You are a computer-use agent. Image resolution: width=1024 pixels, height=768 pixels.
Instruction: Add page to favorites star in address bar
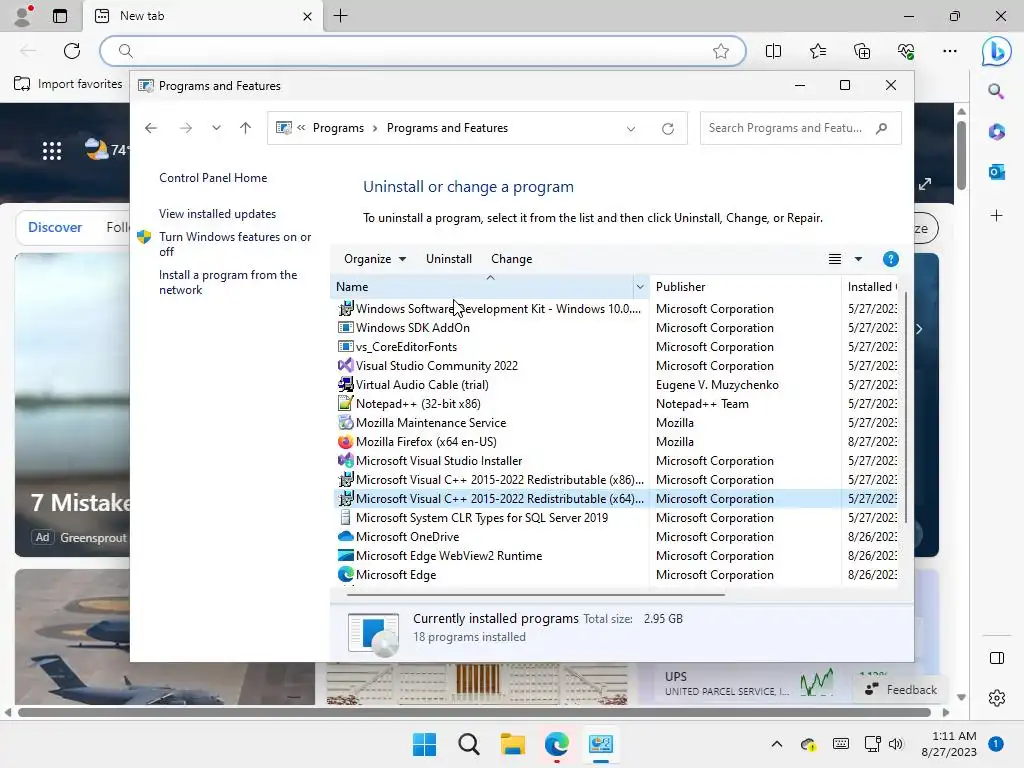click(x=721, y=51)
